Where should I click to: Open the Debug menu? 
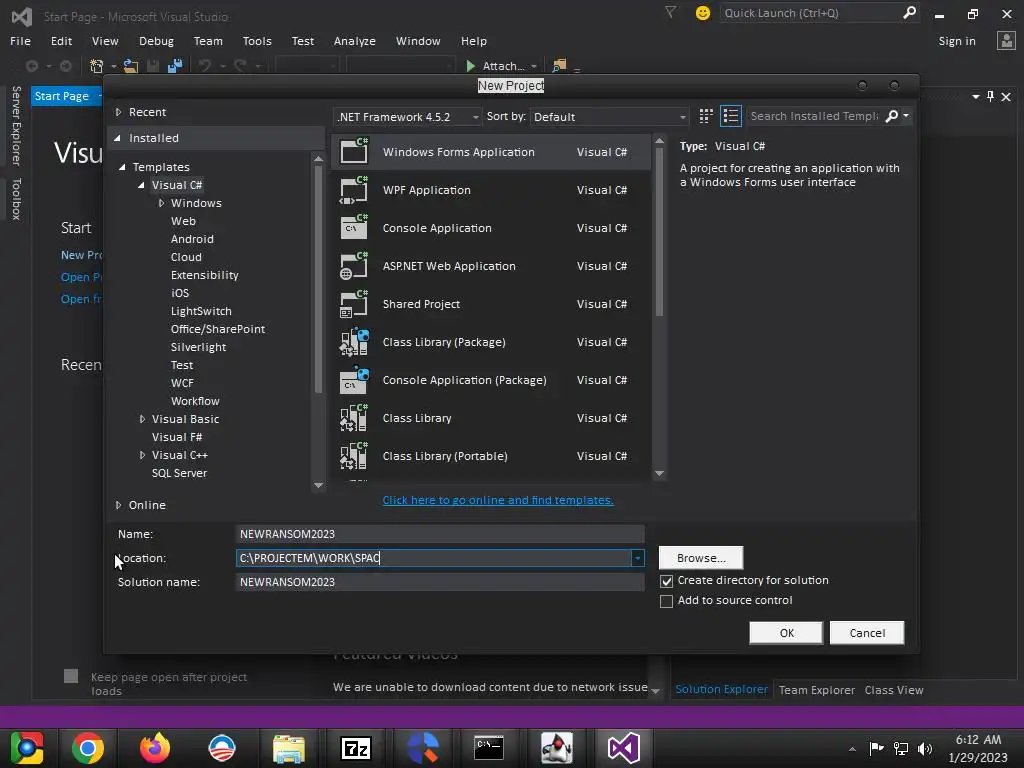pyautogui.click(x=156, y=40)
